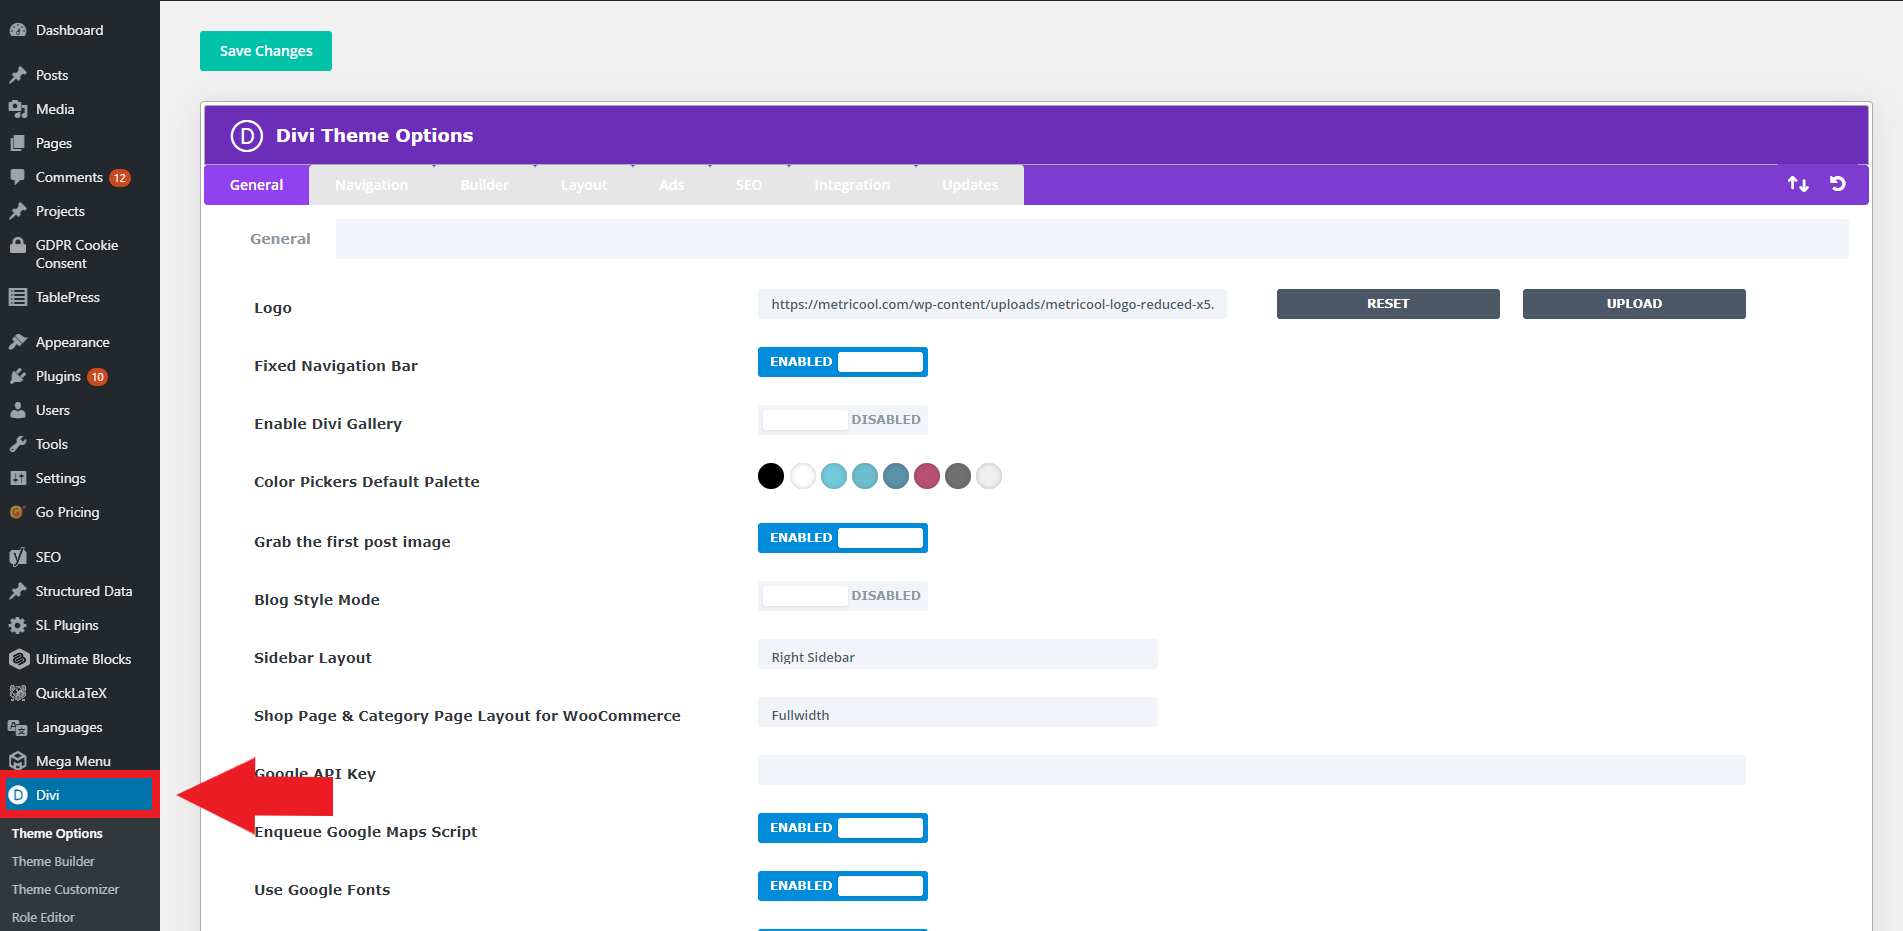Click the import/export arrows icon

click(x=1798, y=184)
